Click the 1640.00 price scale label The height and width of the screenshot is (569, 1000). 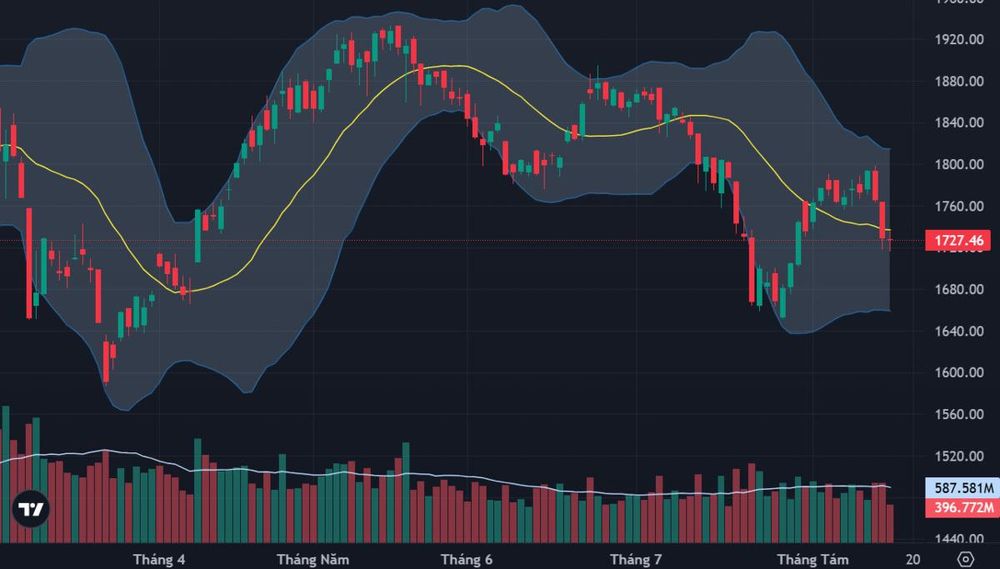click(x=959, y=331)
